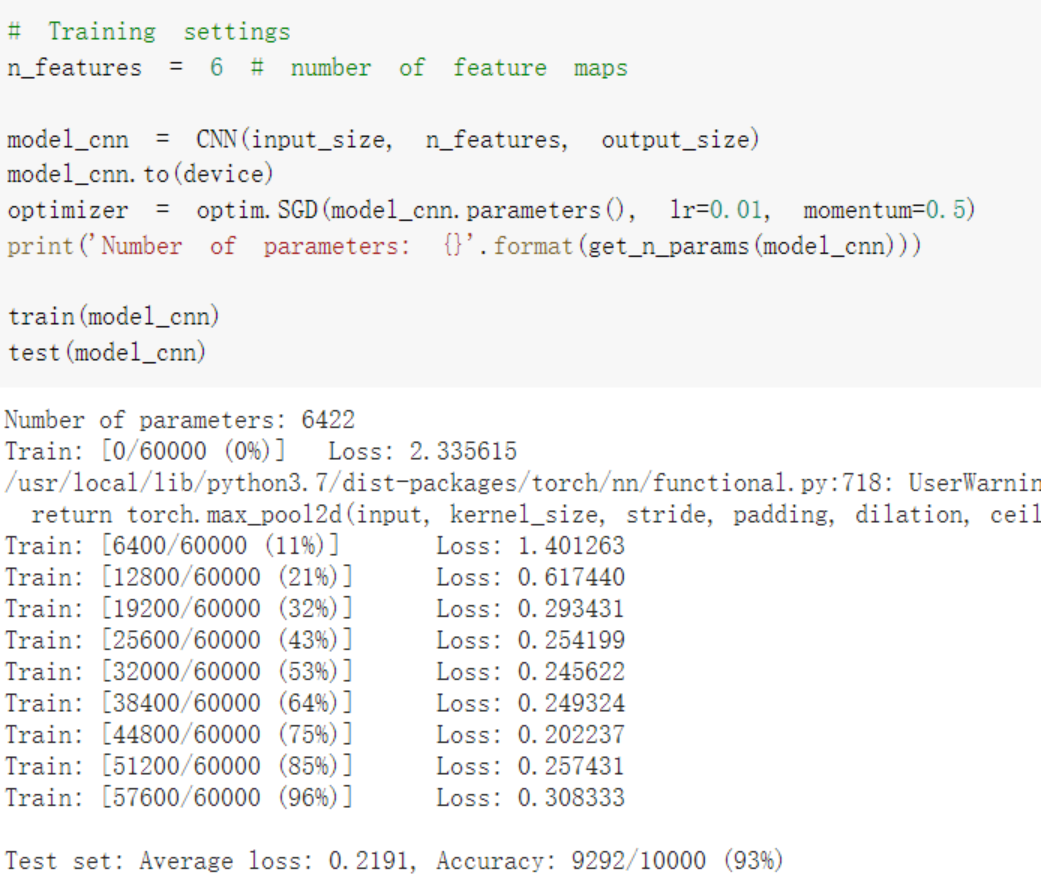The image size is (1049, 877).
Task: Click the model_cnn.to(device) line
Action: pos(140,175)
